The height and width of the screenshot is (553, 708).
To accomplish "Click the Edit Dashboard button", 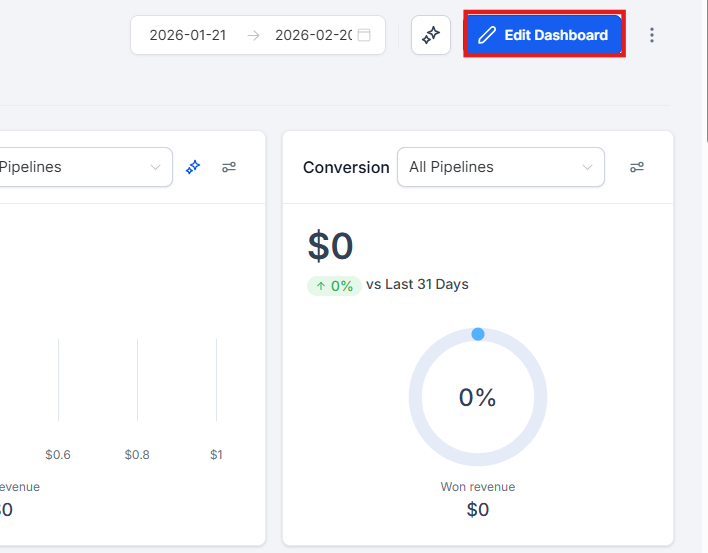I will [x=544, y=35].
